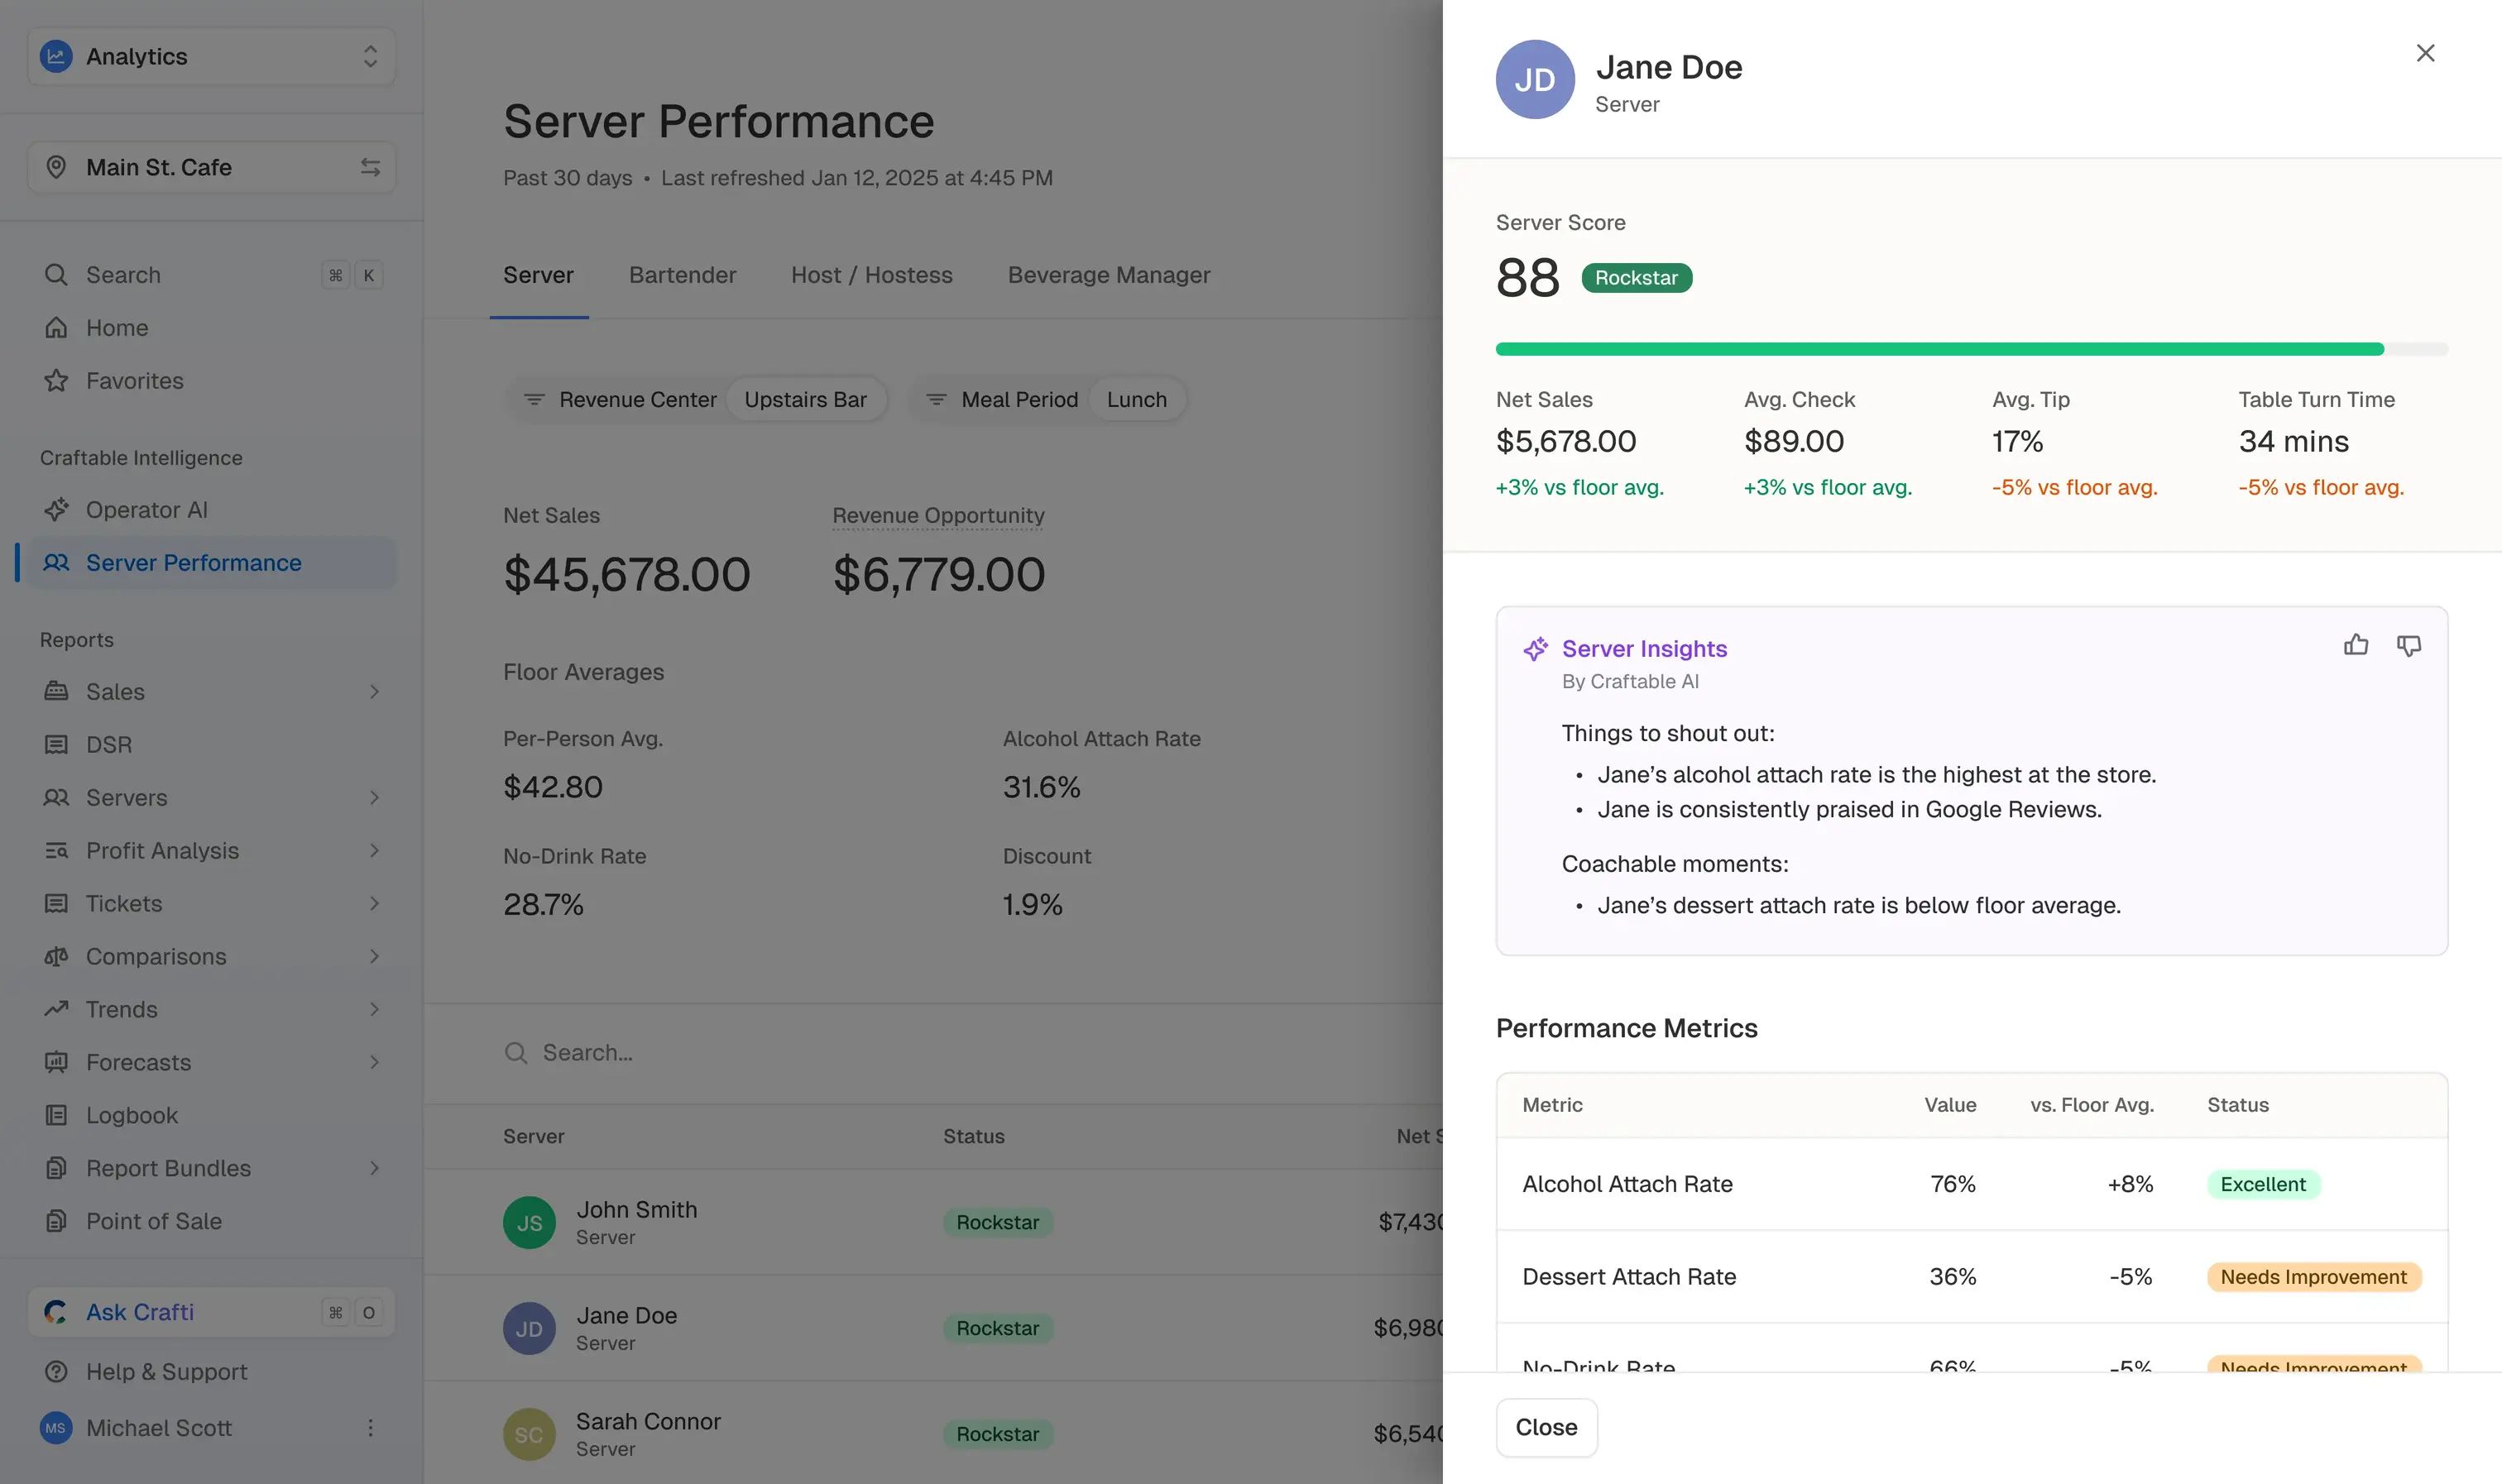Click the Excellent status badge
This screenshot has width=2502, height=1484.
coord(2263,1184)
